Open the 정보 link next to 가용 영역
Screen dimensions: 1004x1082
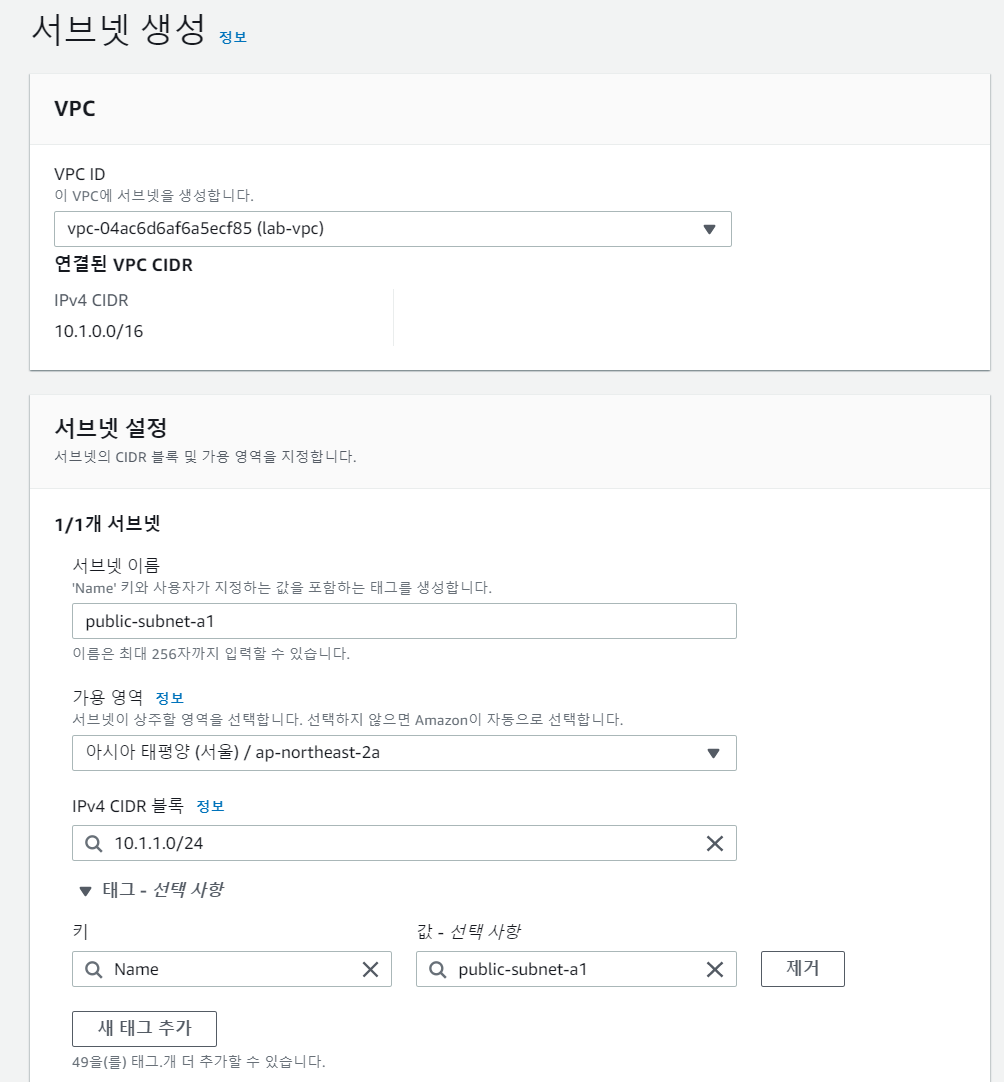click(x=170, y=697)
